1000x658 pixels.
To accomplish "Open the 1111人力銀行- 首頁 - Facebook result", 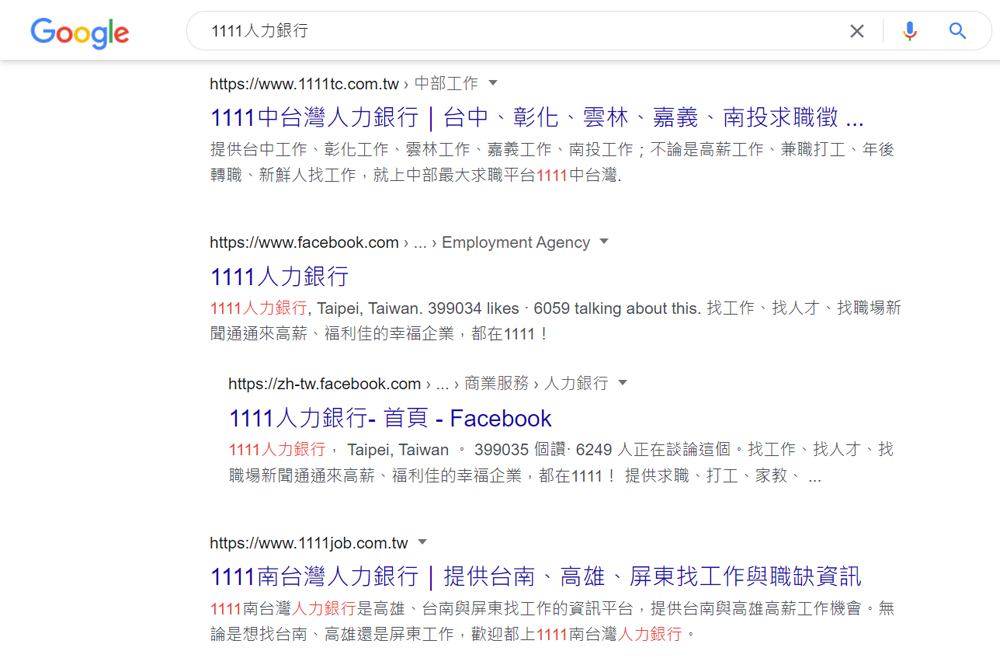I will [x=390, y=418].
